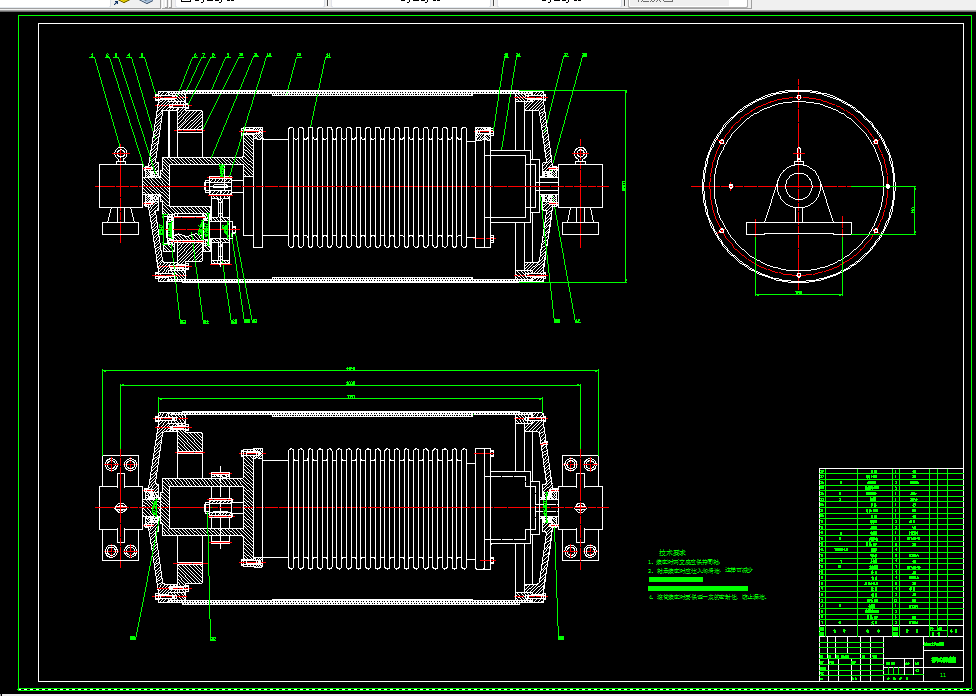Select the circular end view of the drum

click(799, 186)
